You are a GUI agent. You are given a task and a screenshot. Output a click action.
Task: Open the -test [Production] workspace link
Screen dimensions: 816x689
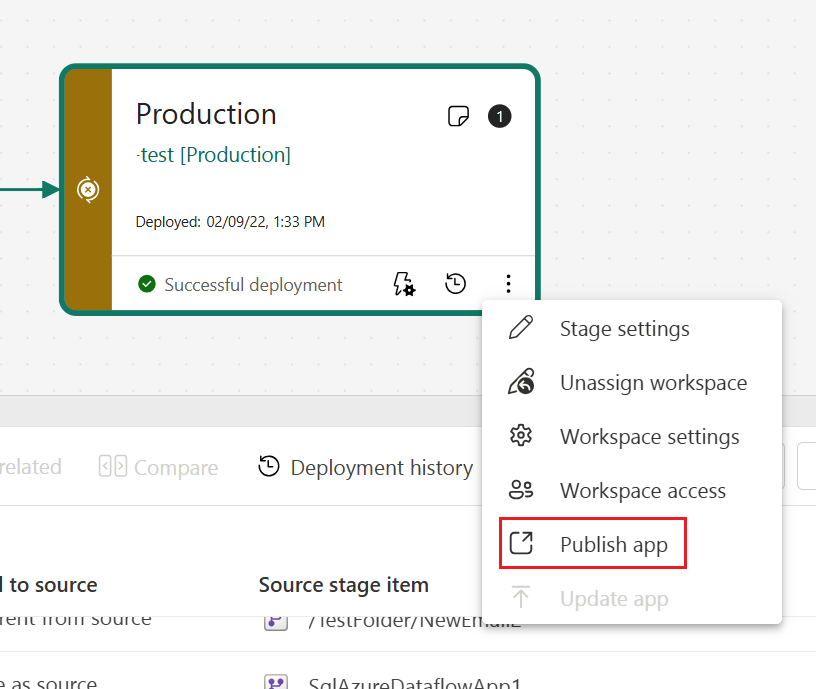coord(213,155)
